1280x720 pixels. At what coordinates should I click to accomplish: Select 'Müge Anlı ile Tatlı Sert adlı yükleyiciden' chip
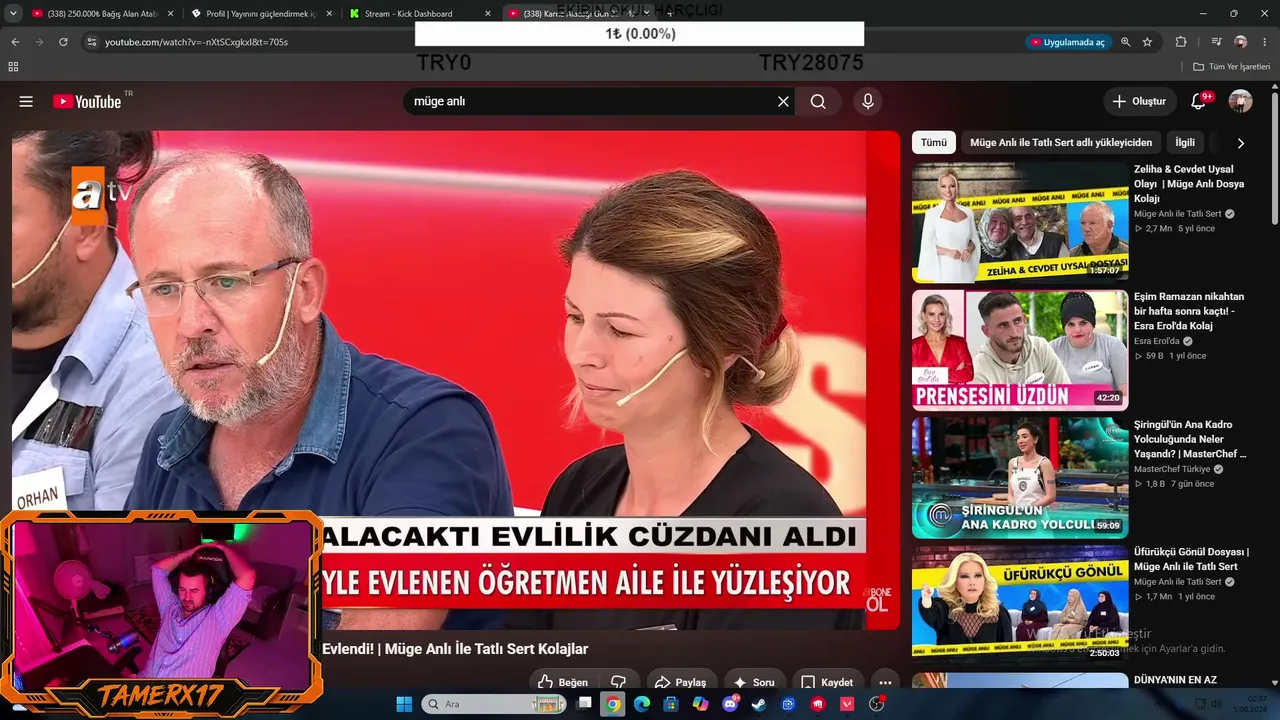point(1061,143)
